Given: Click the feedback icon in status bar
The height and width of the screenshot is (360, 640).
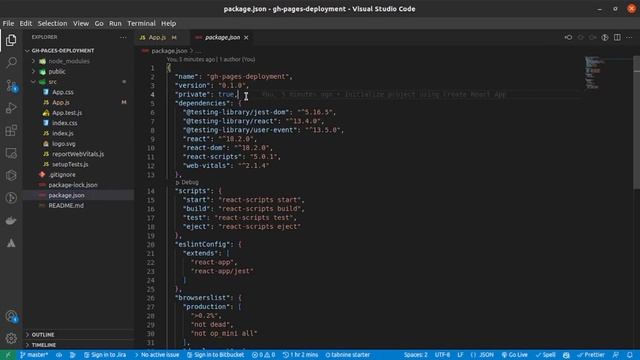Looking at the screenshot, I should [x=616, y=355].
